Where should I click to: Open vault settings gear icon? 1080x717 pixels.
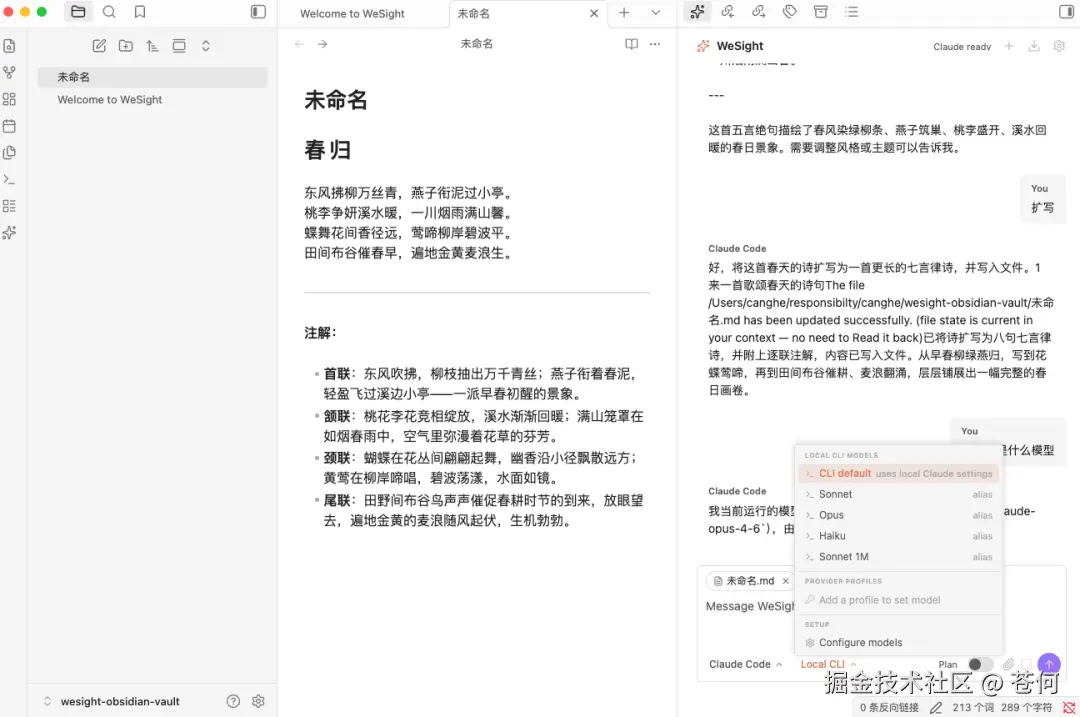click(258, 701)
